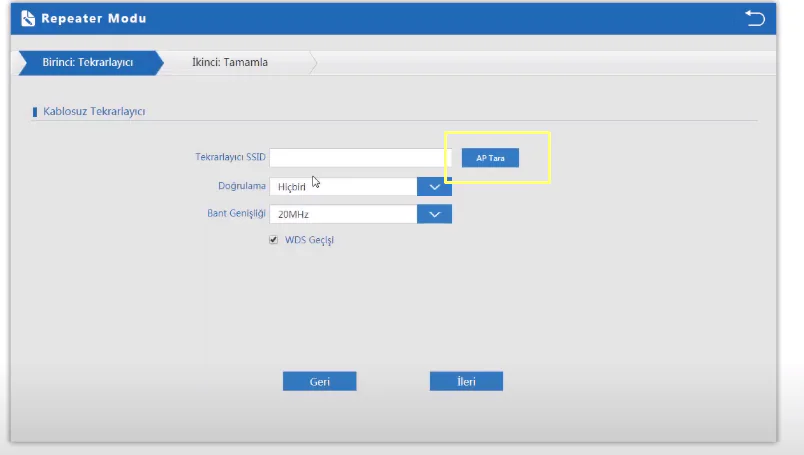The width and height of the screenshot is (804, 455).
Task: Click the back arrow icon in header
Action: (754, 18)
